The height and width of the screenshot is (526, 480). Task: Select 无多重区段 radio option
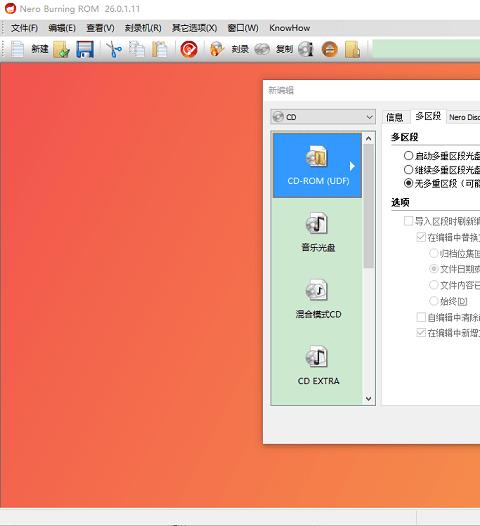click(x=408, y=183)
